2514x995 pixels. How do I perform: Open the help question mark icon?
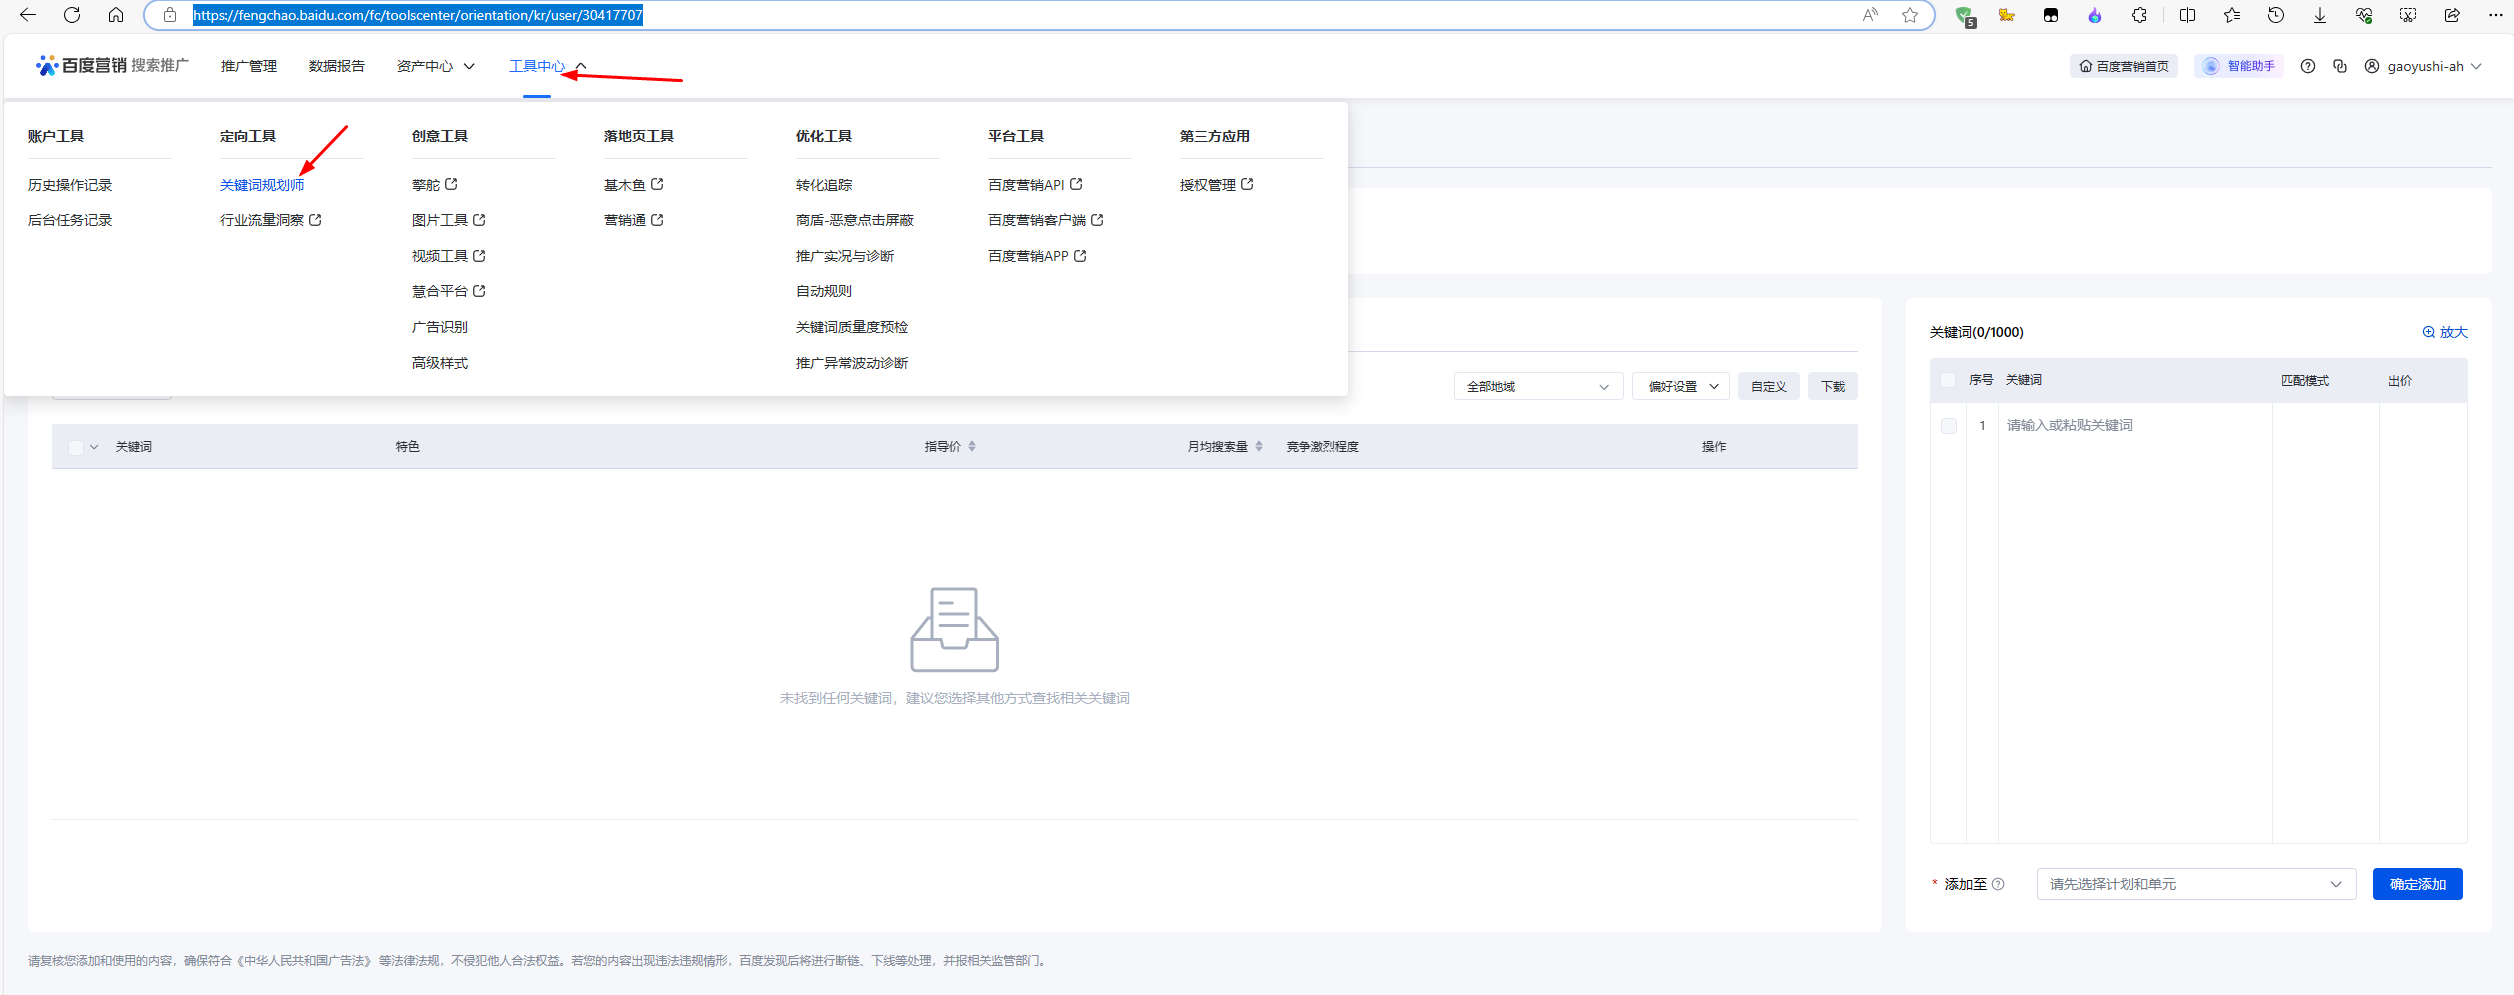(2308, 66)
